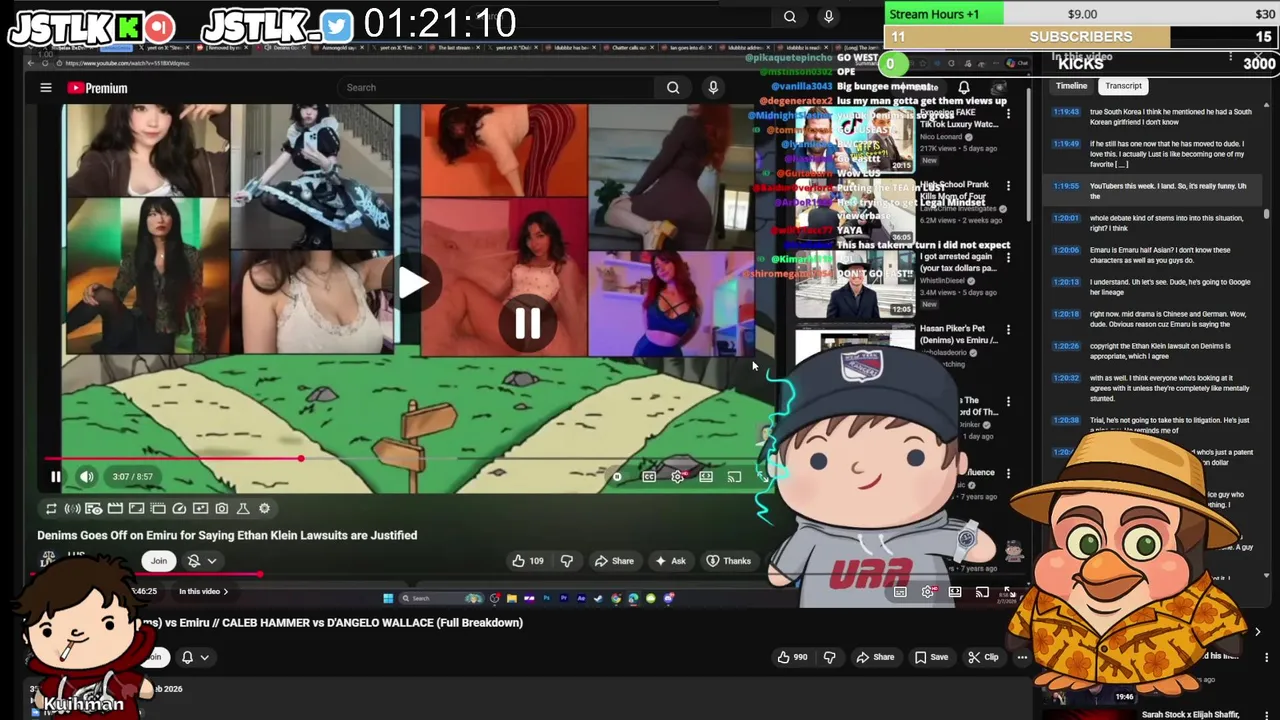Toggle closed captions CC button
The image size is (1280, 720).
(x=649, y=477)
